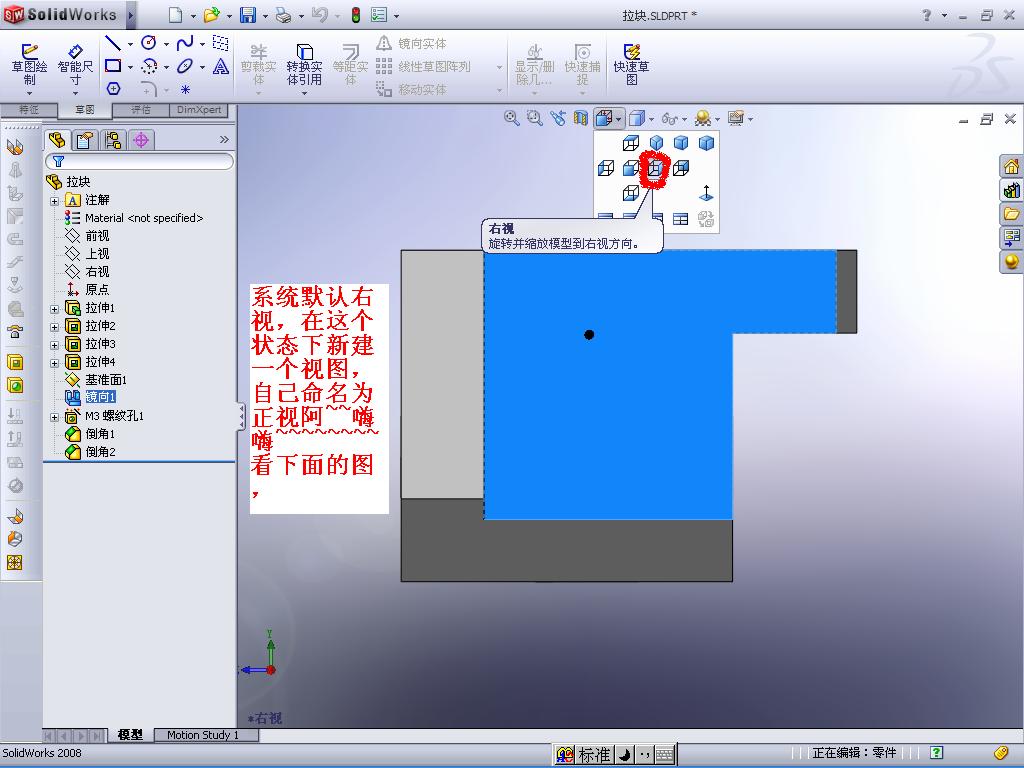Viewport: 1024px width, 768px height.
Task: Open the 线性草图阵列 dropdown arrow
Action: [500, 67]
